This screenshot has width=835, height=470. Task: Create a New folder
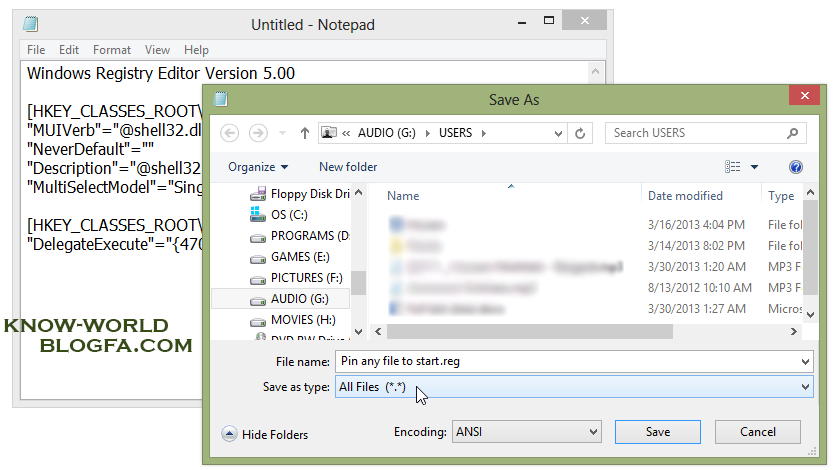point(348,167)
